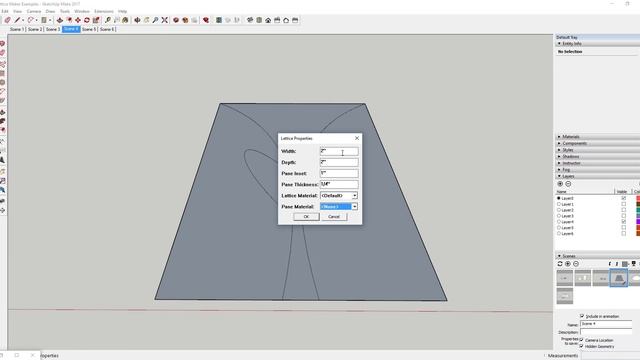Toggle visibility checkbox for Layer6
The image size is (640, 360).
pos(623,233)
